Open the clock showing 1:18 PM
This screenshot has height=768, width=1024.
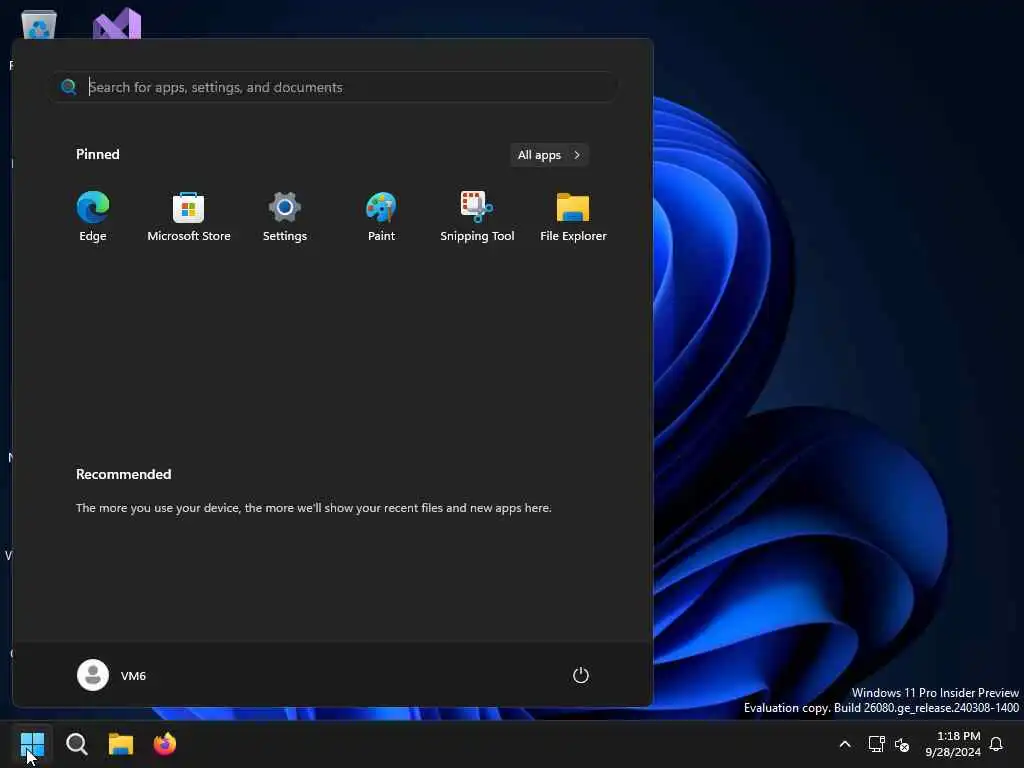click(x=952, y=744)
